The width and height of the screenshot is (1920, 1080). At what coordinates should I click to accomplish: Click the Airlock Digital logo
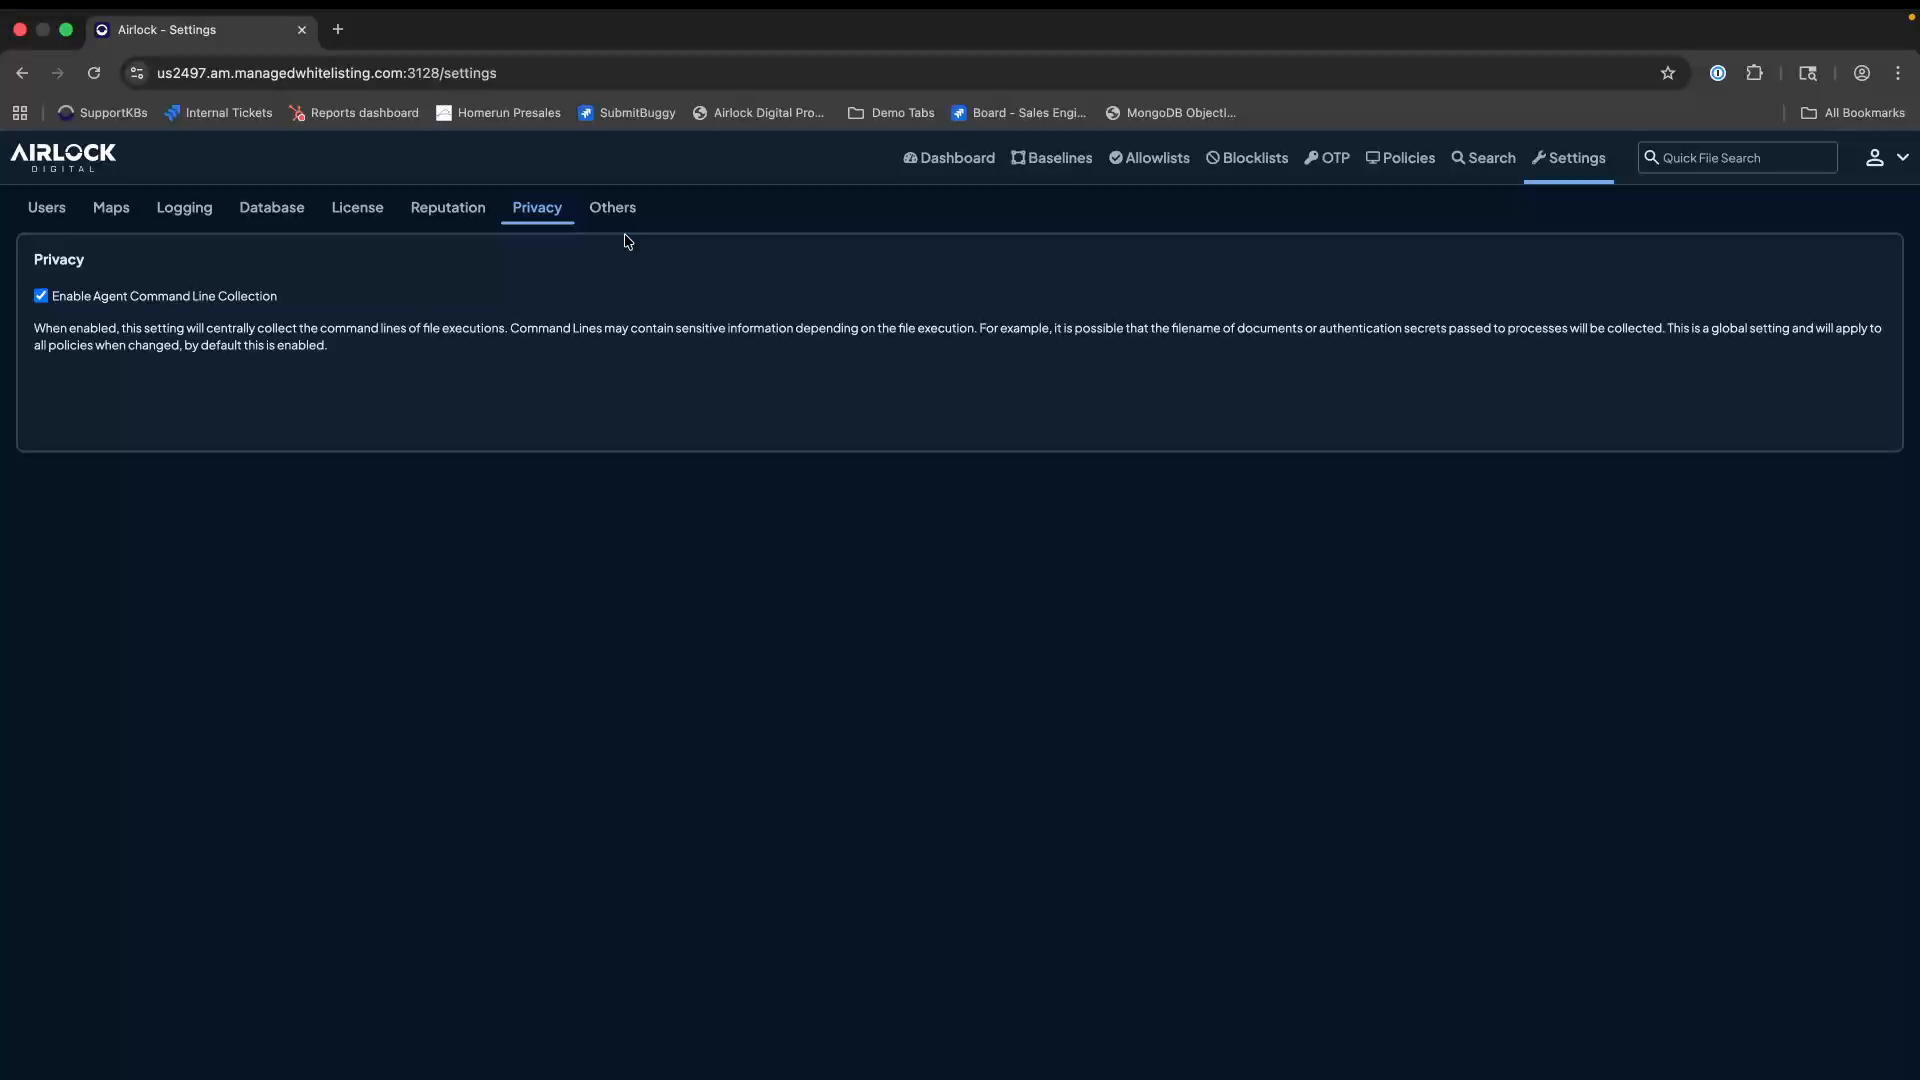point(62,158)
